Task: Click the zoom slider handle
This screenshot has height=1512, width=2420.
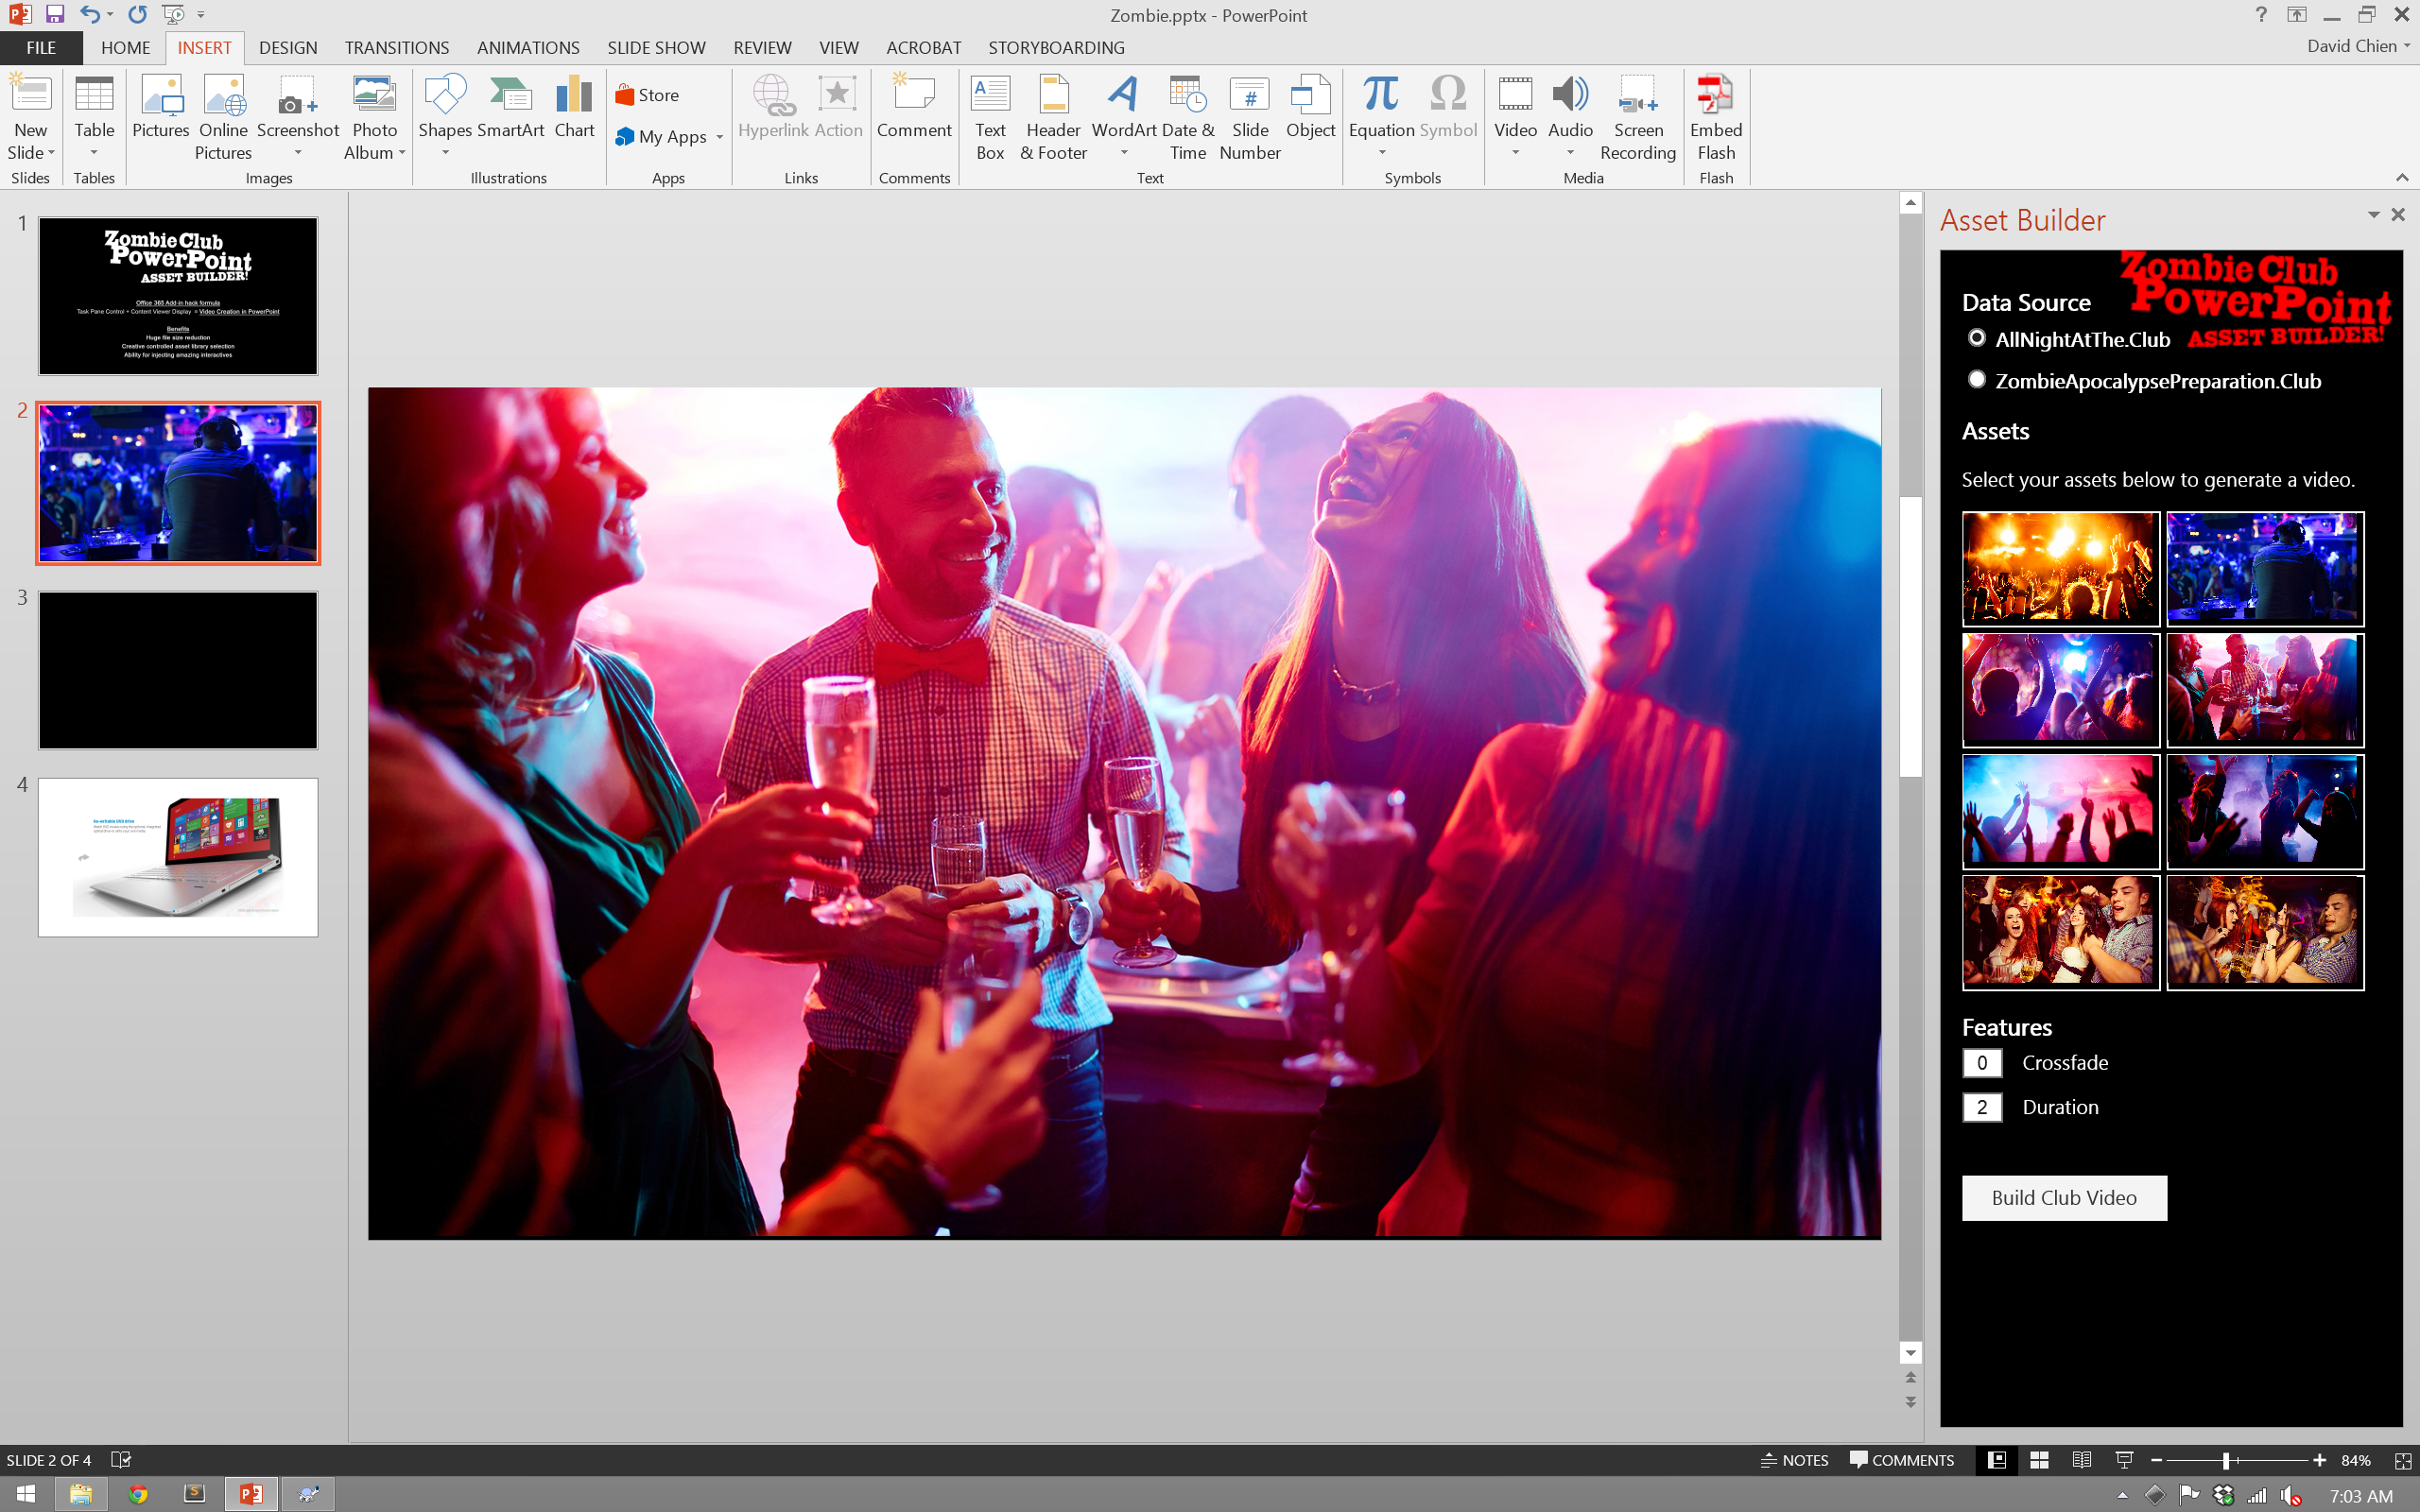Action: (2226, 1460)
